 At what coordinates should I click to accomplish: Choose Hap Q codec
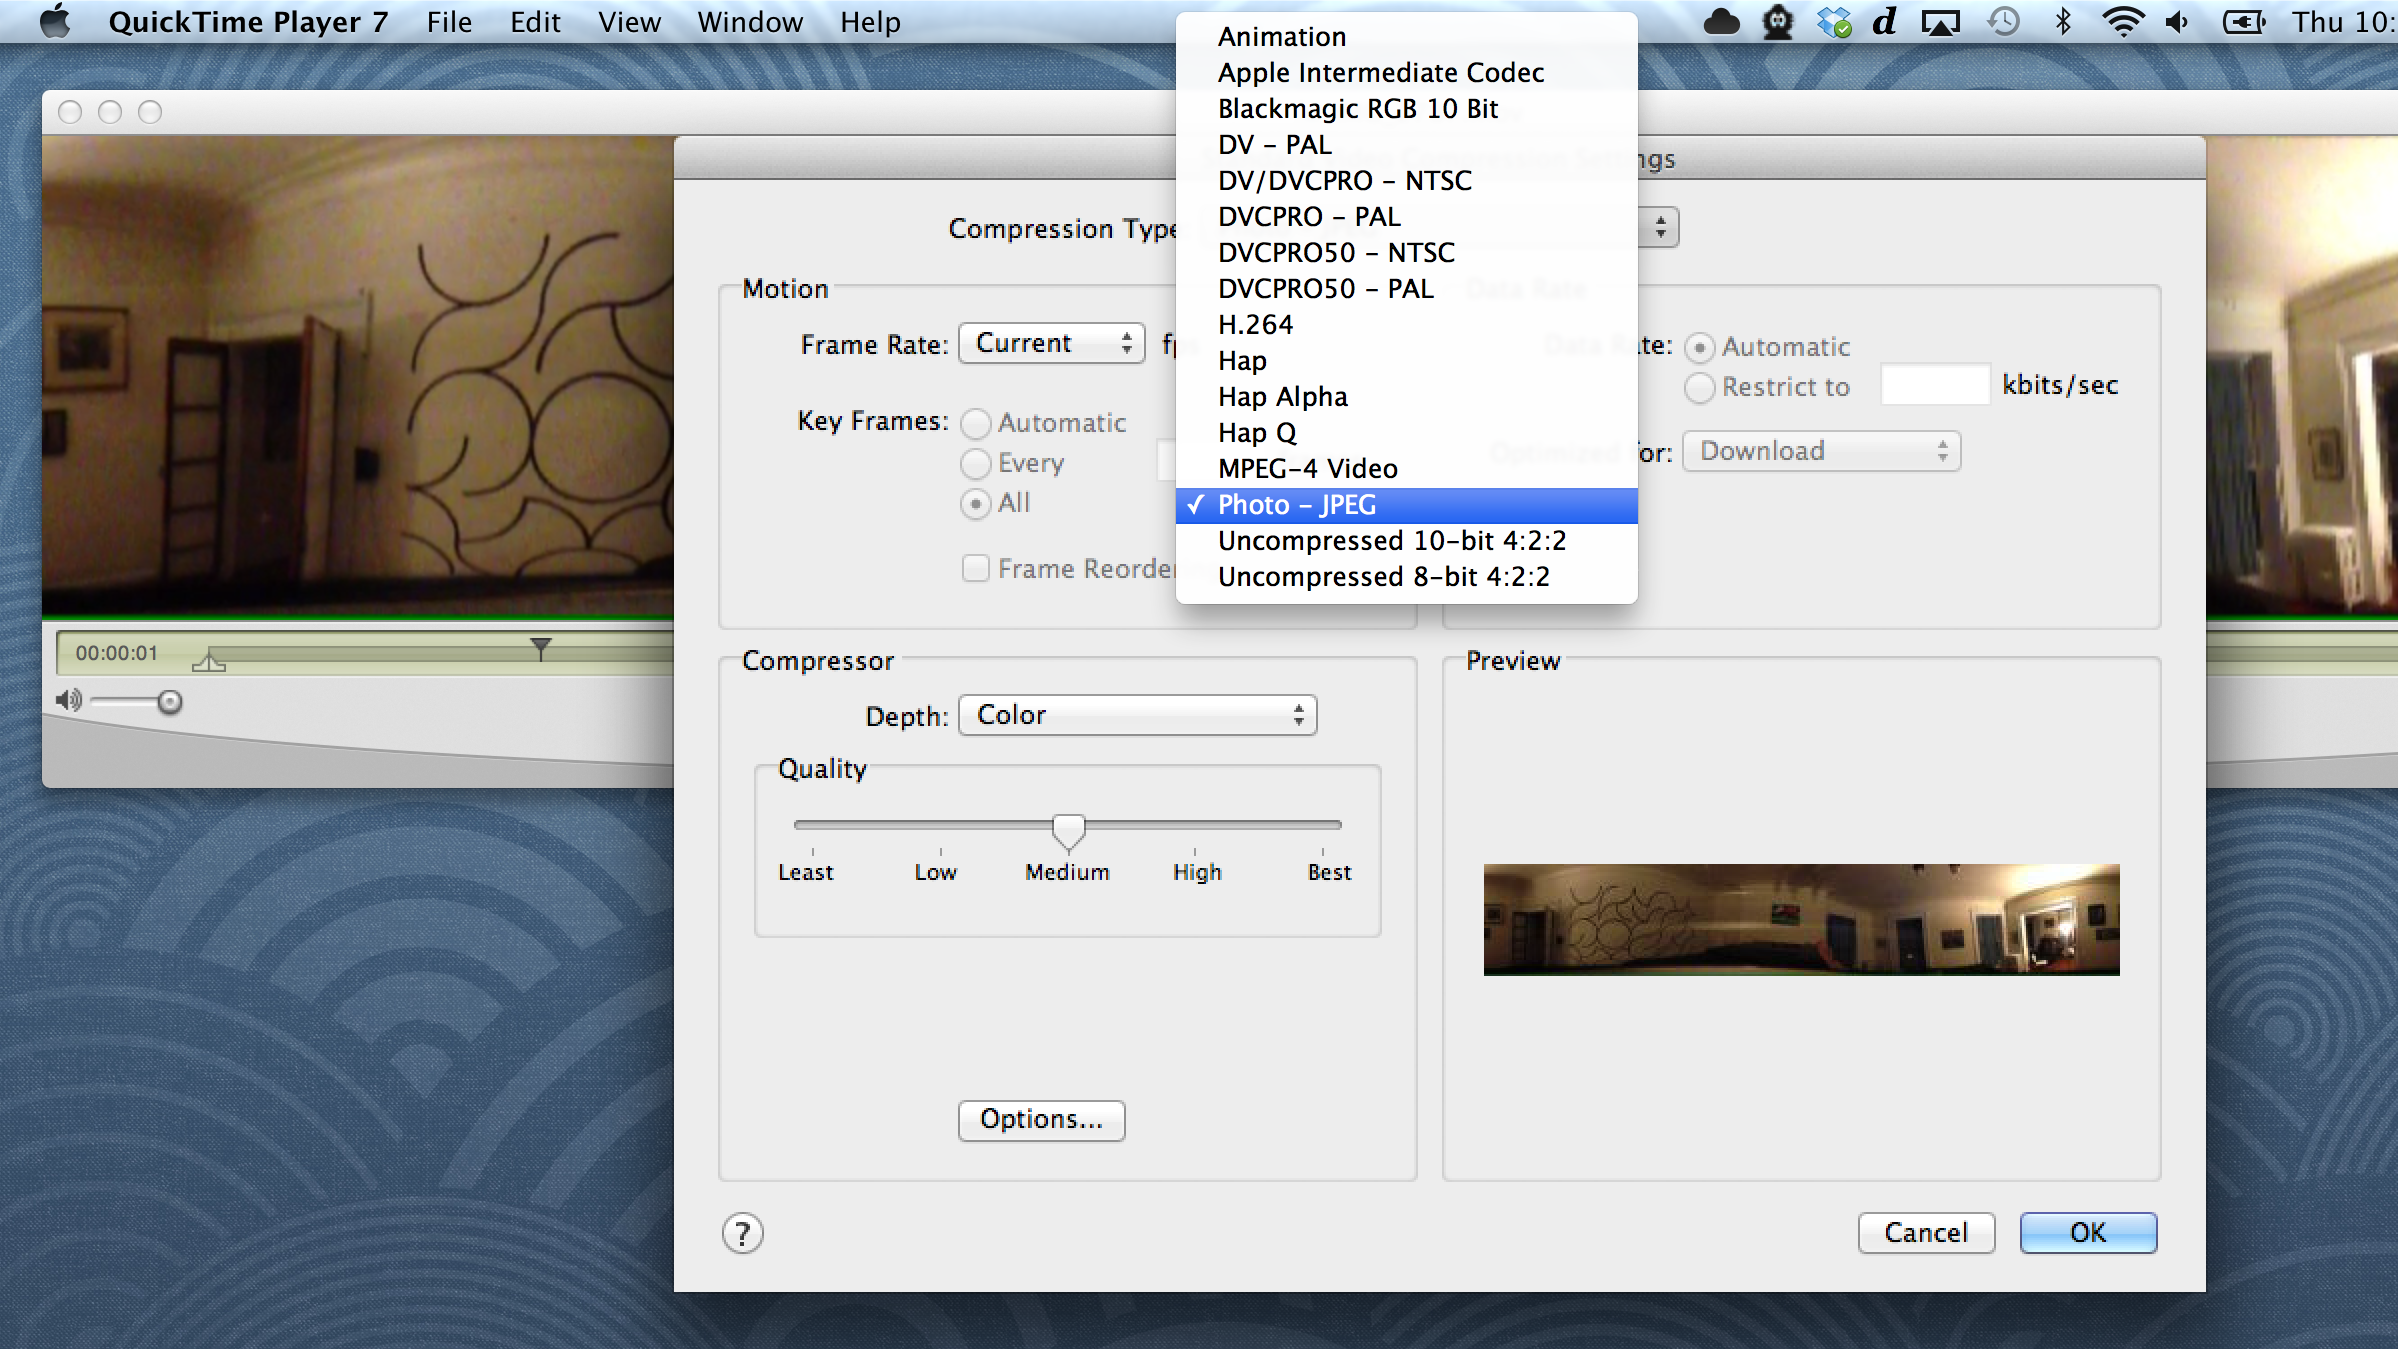[1406, 433]
